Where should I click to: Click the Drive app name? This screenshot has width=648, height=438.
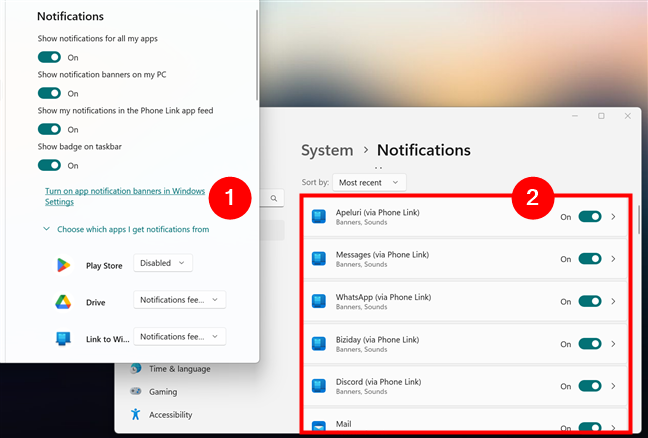[x=95, y=302]
